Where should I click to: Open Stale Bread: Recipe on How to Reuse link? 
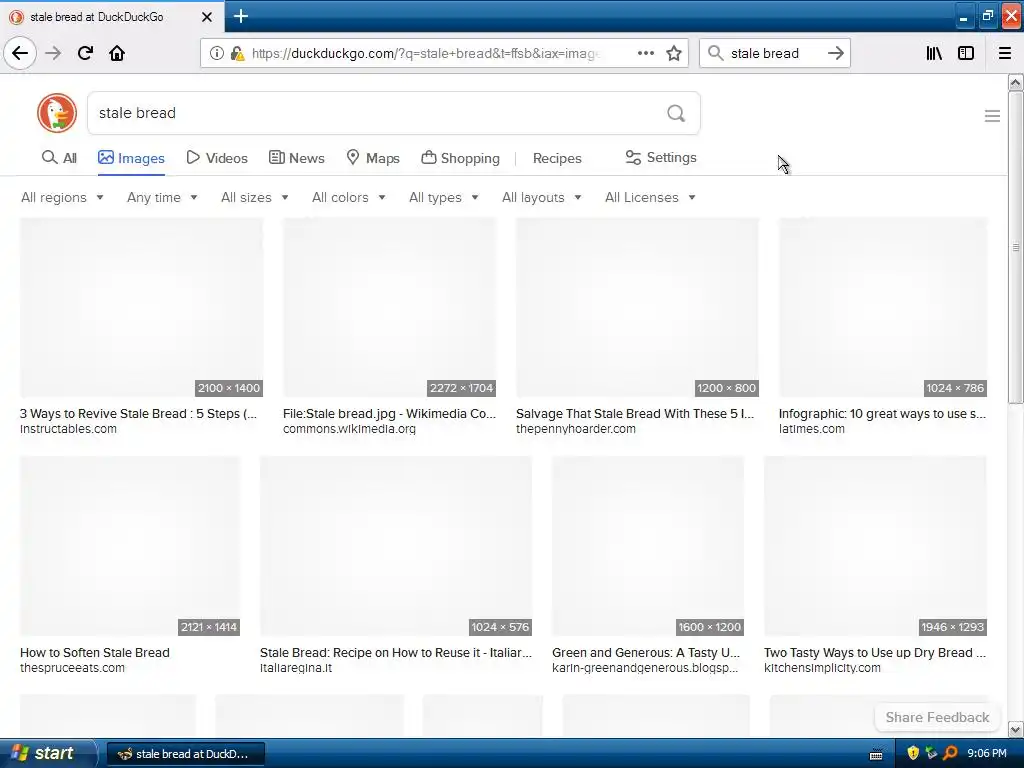tap(396, 652)
